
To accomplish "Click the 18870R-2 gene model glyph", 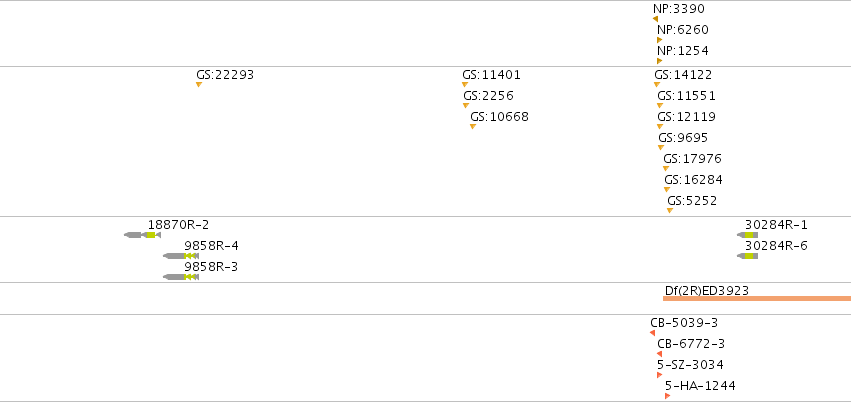I will click(x=142, y=235).
